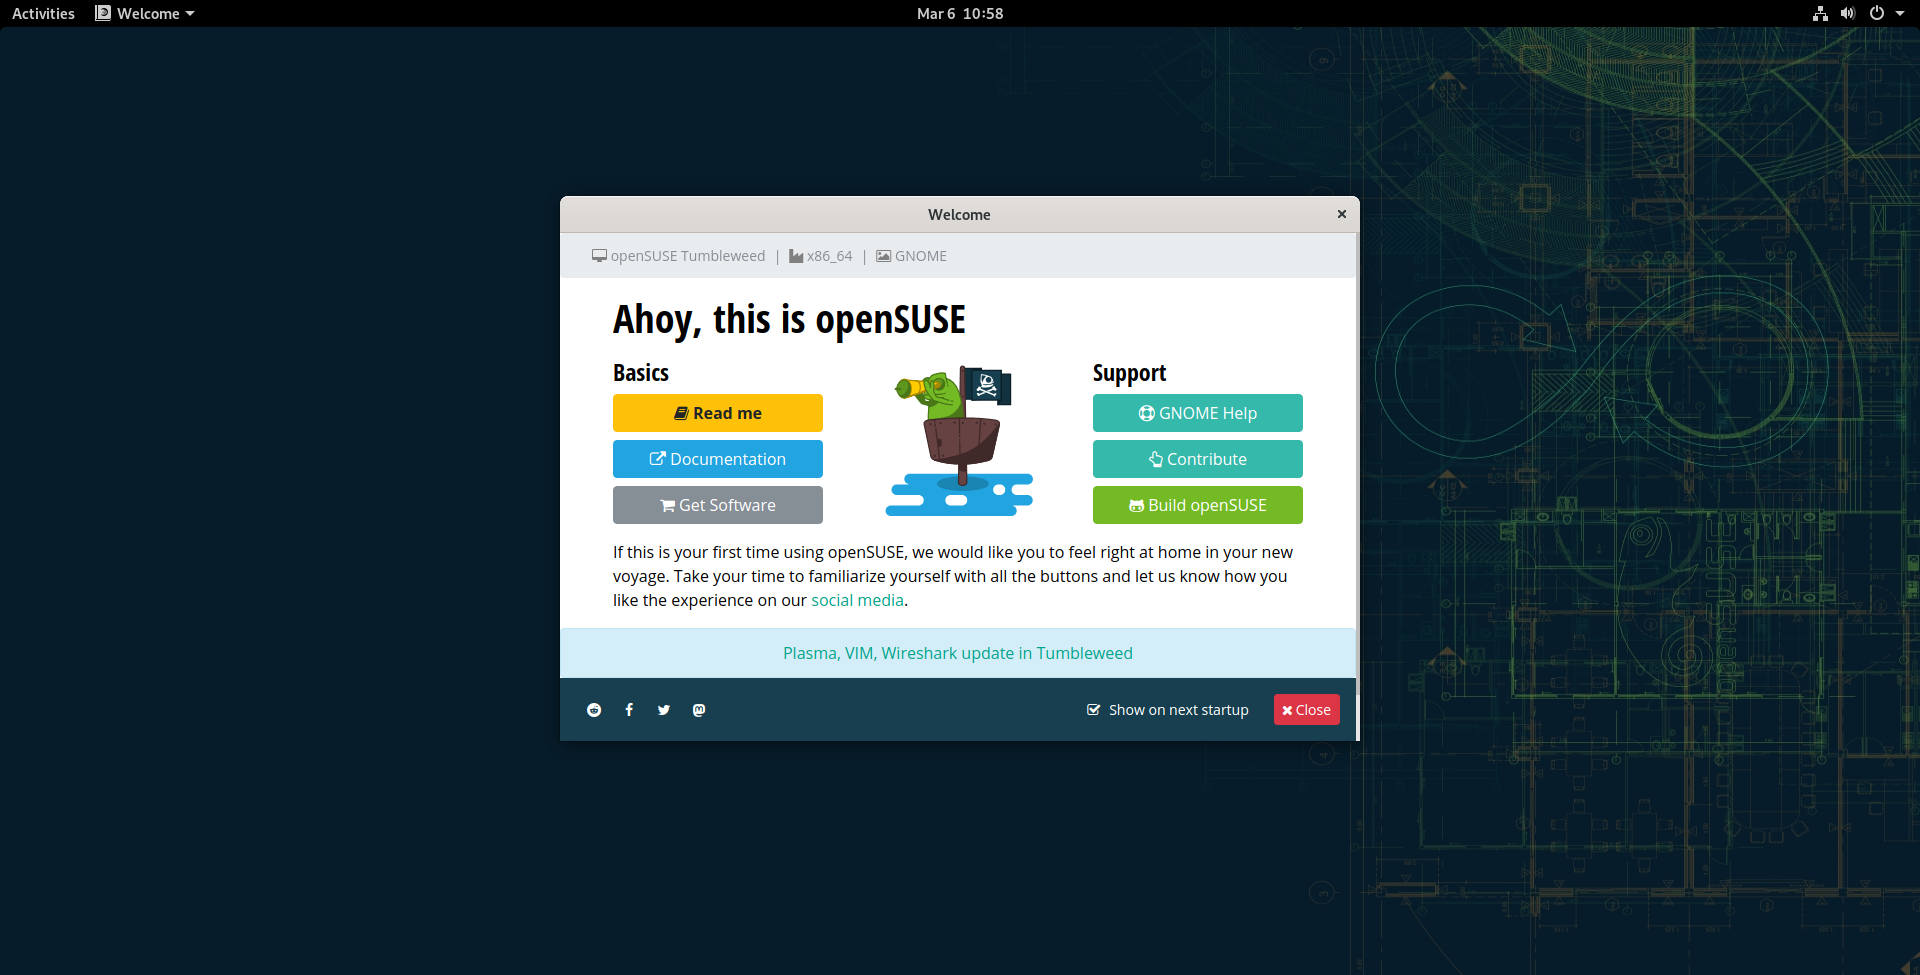
Task: Open Plasma, VIM, Wireshark update news link
Action: (958, 653)
